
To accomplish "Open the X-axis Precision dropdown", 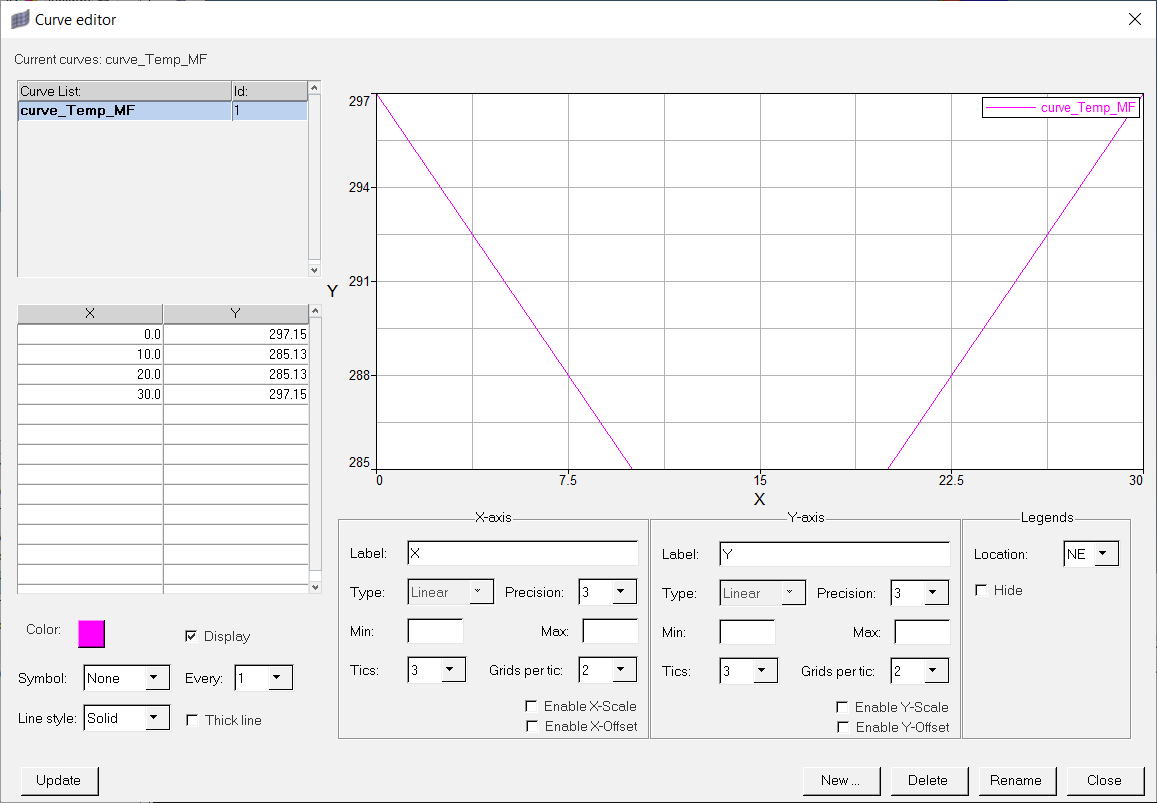I will [x=623, y=592].
